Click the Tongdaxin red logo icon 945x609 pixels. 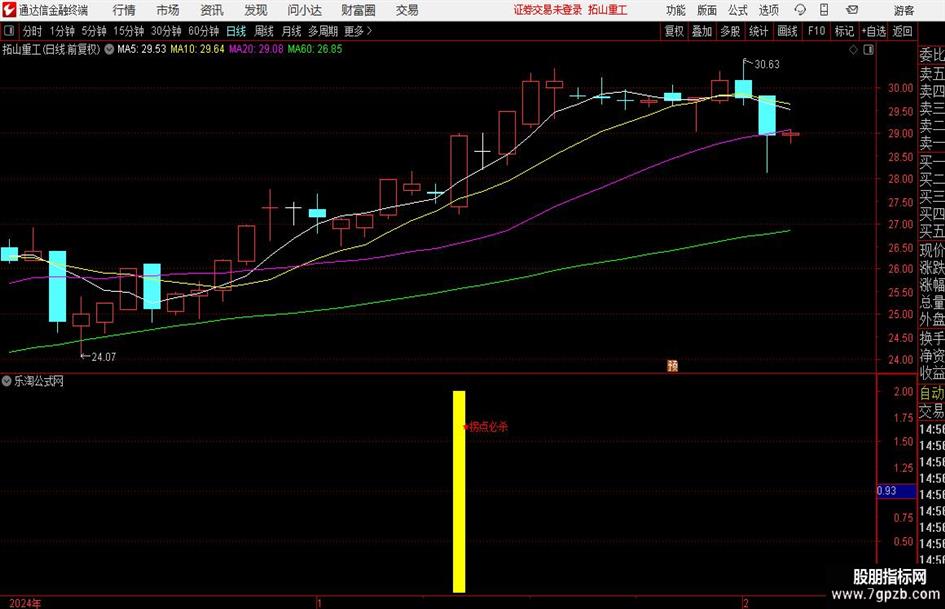(x=9, y=10)
